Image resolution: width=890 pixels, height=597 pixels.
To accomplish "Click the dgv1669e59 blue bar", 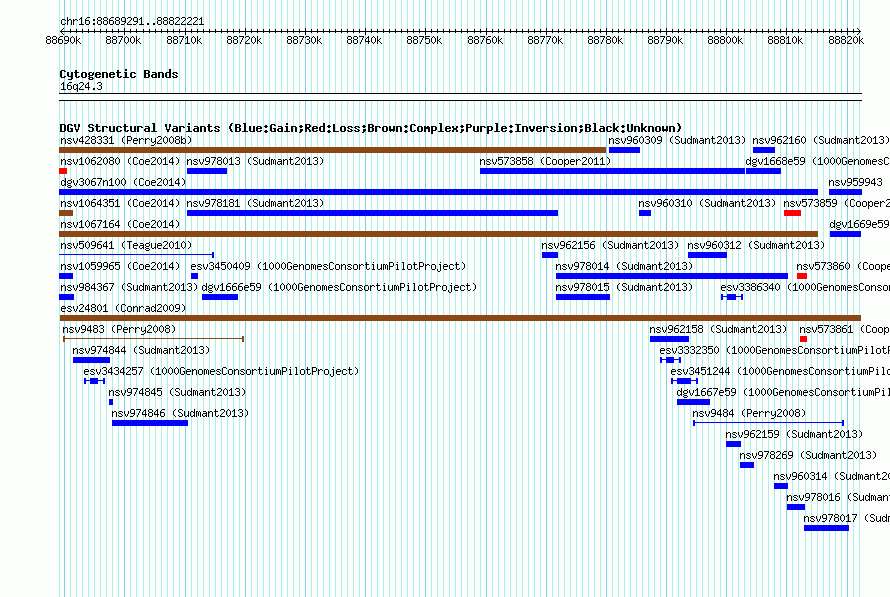I will click(x=845, y=234).
